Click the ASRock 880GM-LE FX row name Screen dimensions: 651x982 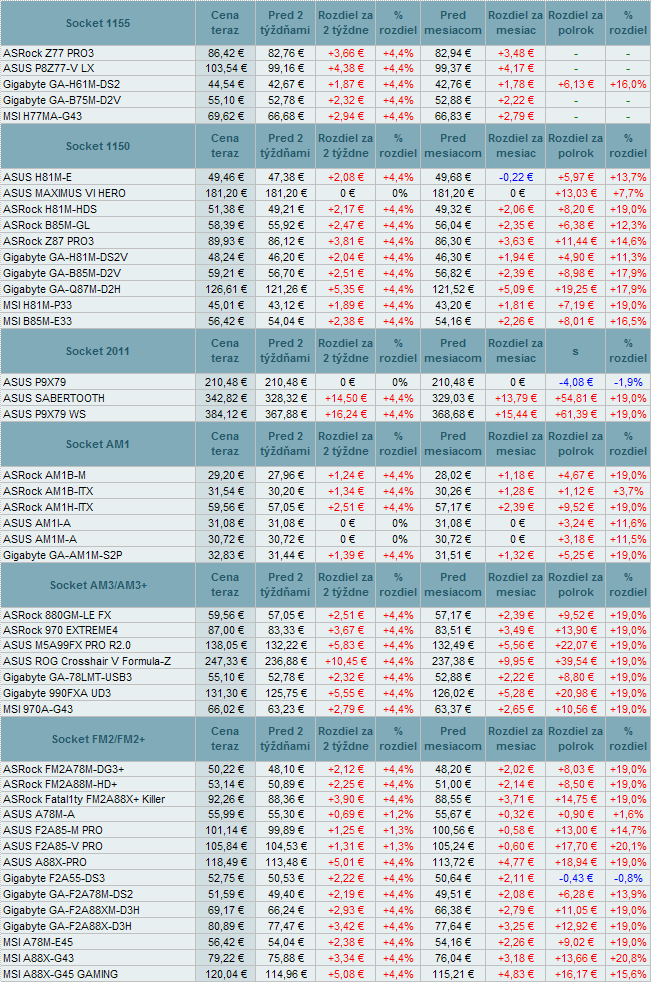[x=57, y=616]
